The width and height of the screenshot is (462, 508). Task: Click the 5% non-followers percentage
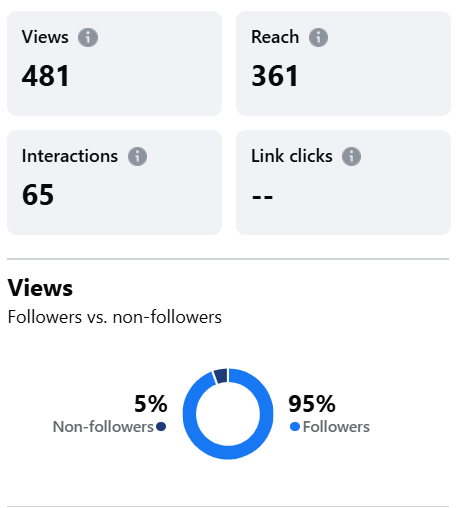tap(151, 404)
